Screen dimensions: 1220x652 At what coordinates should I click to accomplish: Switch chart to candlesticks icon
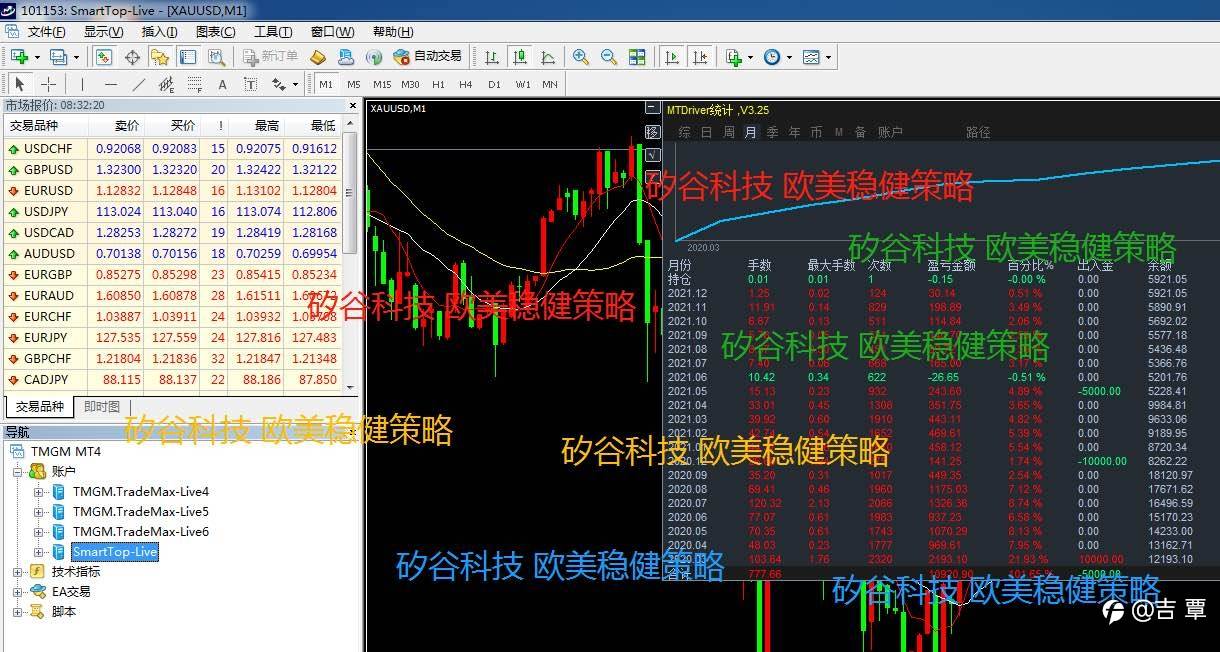coord(519,57)
